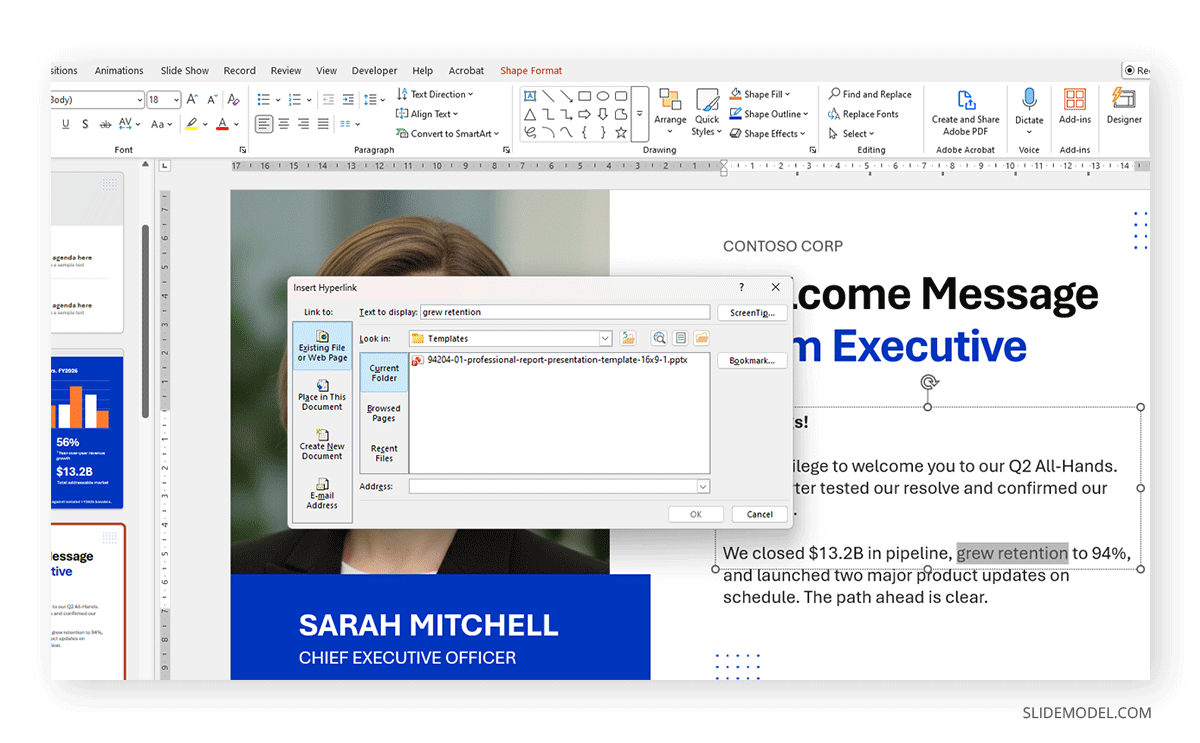1200x743 pixels.
Task: Click the yellow text highlight color button
Action: [191, 124]
